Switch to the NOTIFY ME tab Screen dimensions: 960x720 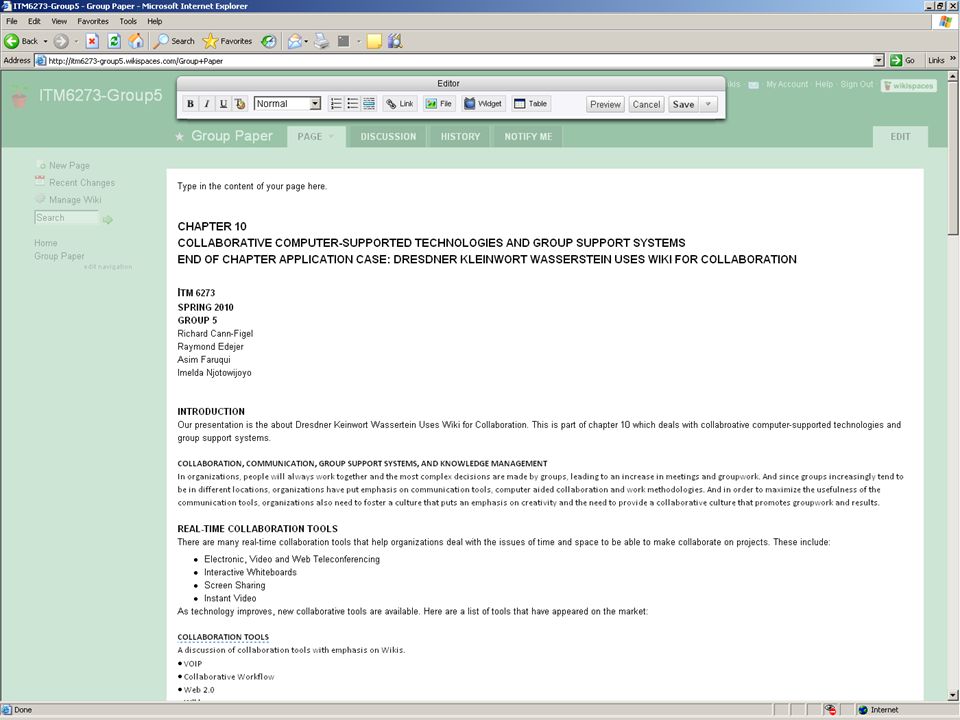(528, 137)
